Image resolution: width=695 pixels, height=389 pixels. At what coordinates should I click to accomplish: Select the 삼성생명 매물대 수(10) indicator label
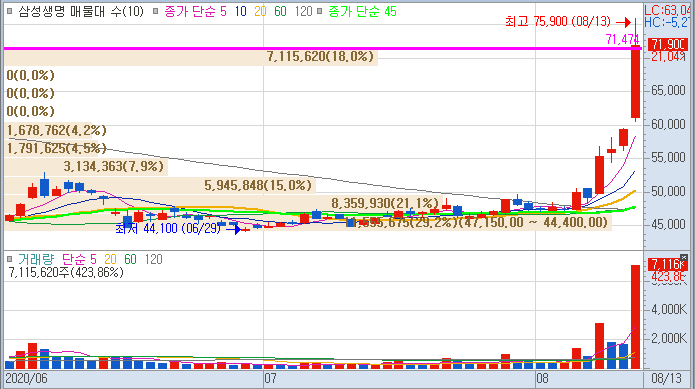click(x=81, y=12)
